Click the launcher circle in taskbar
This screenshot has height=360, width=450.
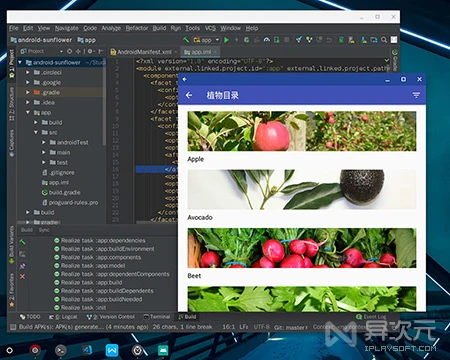(x=10, y=350)
